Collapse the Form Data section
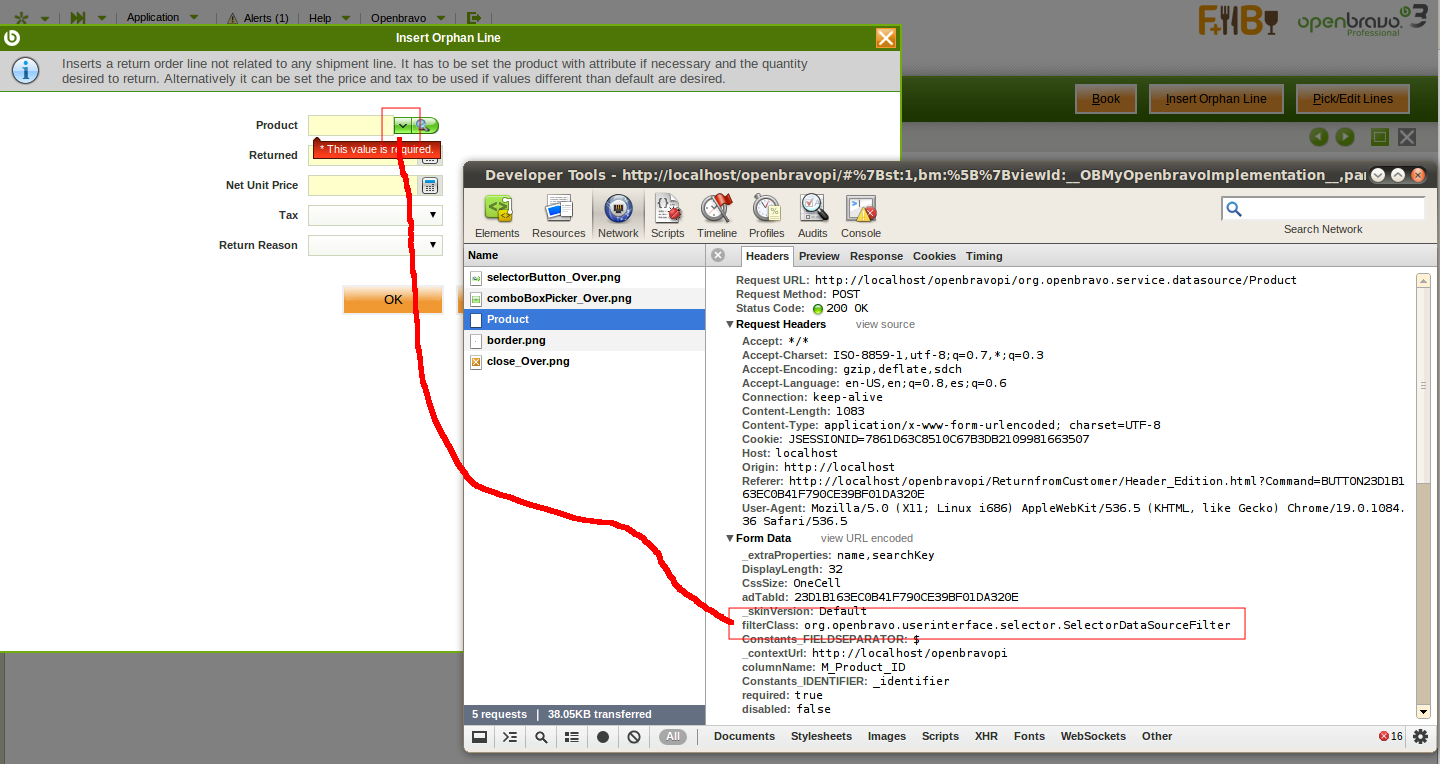Screen dimensions: 1440x764 [730, 539]
